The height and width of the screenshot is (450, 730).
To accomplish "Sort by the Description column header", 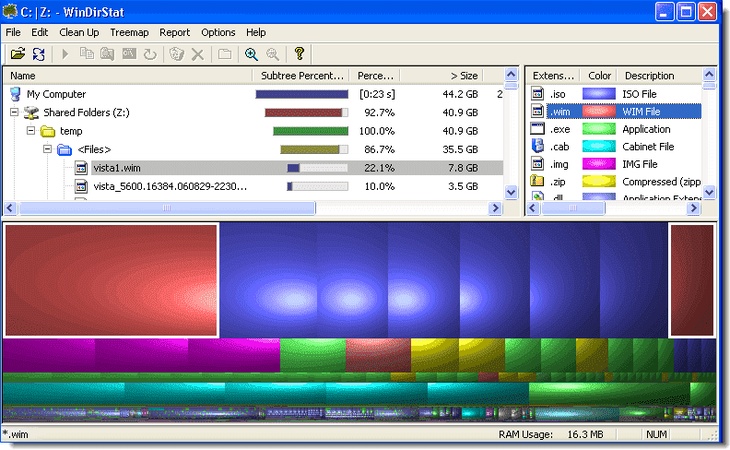I will (x=660, y=75).
